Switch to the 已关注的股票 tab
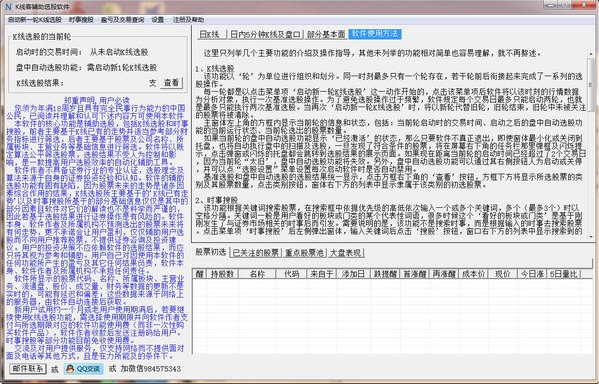This screenshot has height=384, width=599. coord(256,253)
